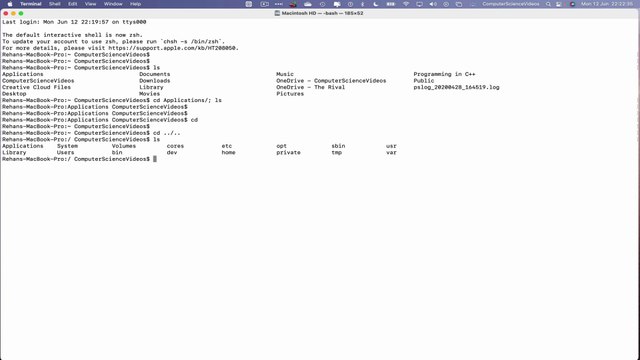Open the Shell menu
640x360 pixels.
[x=55, y=4]
